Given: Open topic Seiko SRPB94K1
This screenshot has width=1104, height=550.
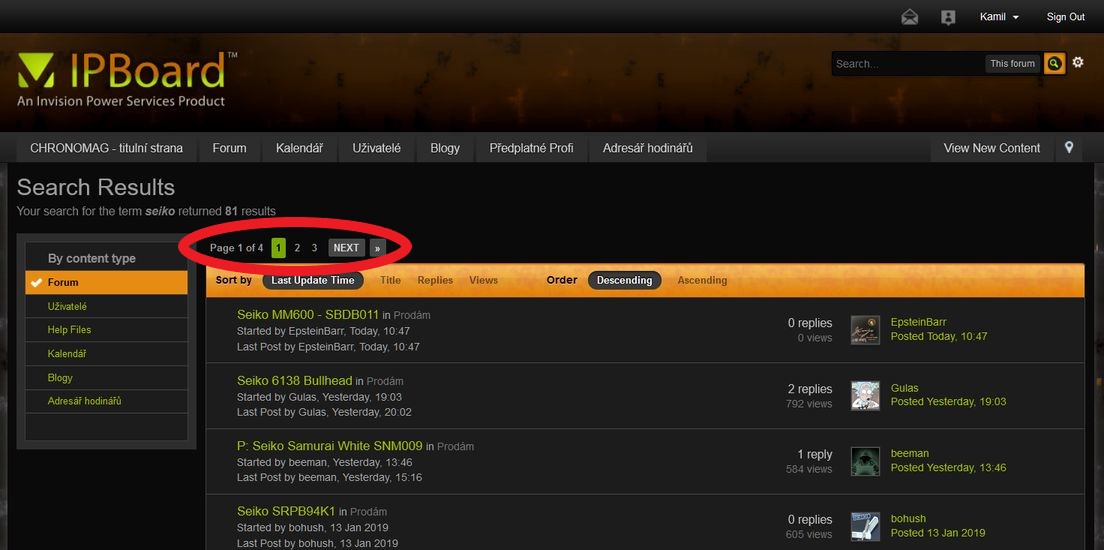Looking at the screenshot, I should (x=286, y=511).
